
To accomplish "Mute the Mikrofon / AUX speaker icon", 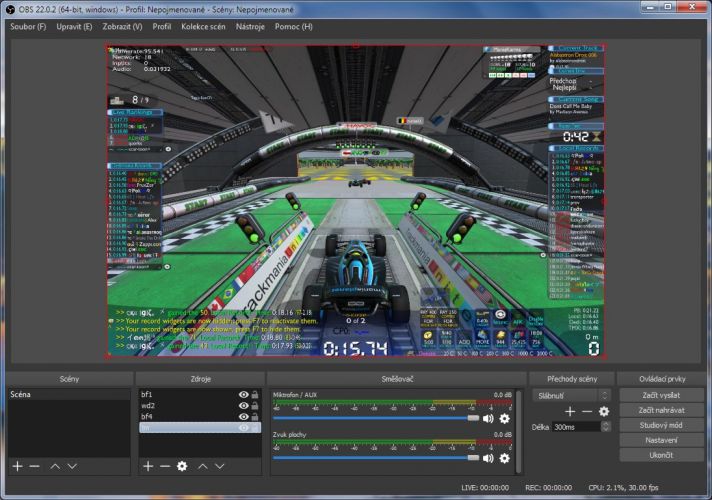I will [x=488, y=418].
